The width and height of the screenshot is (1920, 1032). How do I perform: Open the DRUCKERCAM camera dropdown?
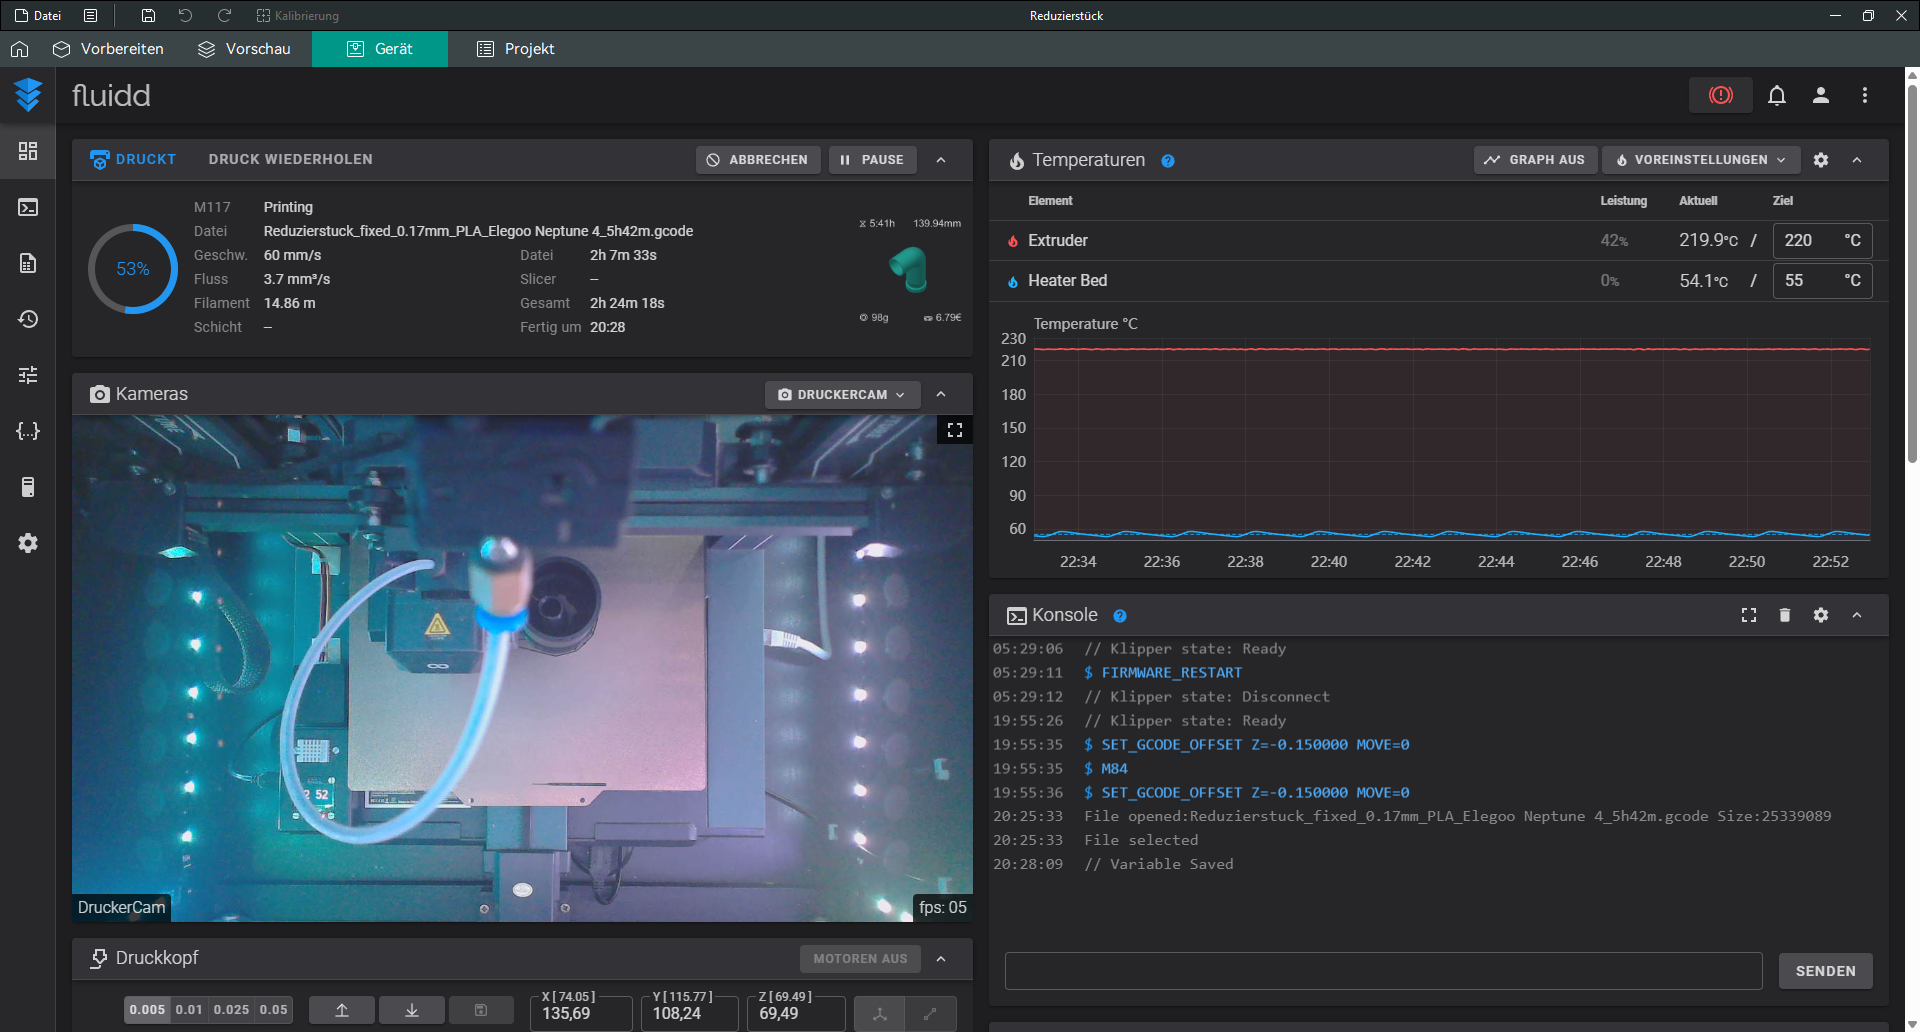[841, 395]
